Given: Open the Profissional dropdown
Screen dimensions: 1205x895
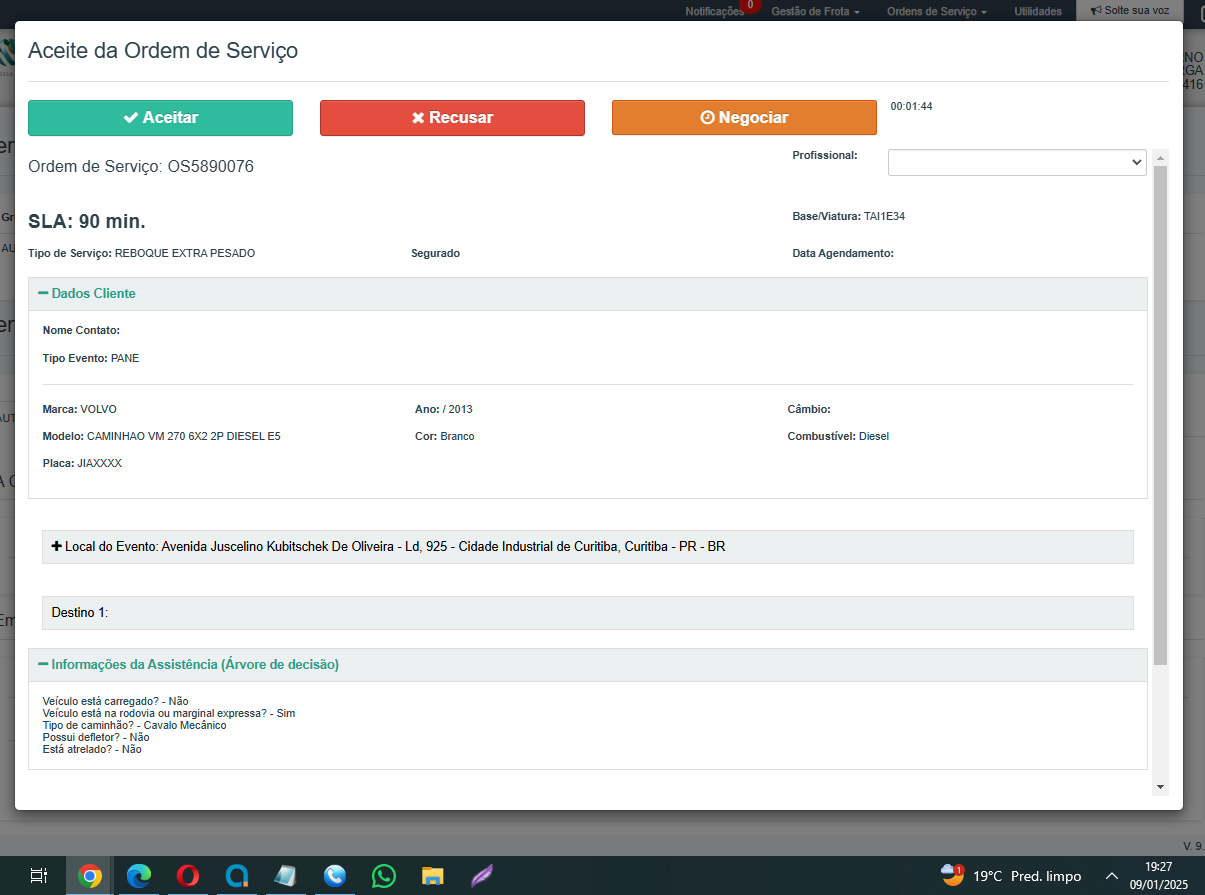Looking at the screenshot, I should coord(1016,162).
